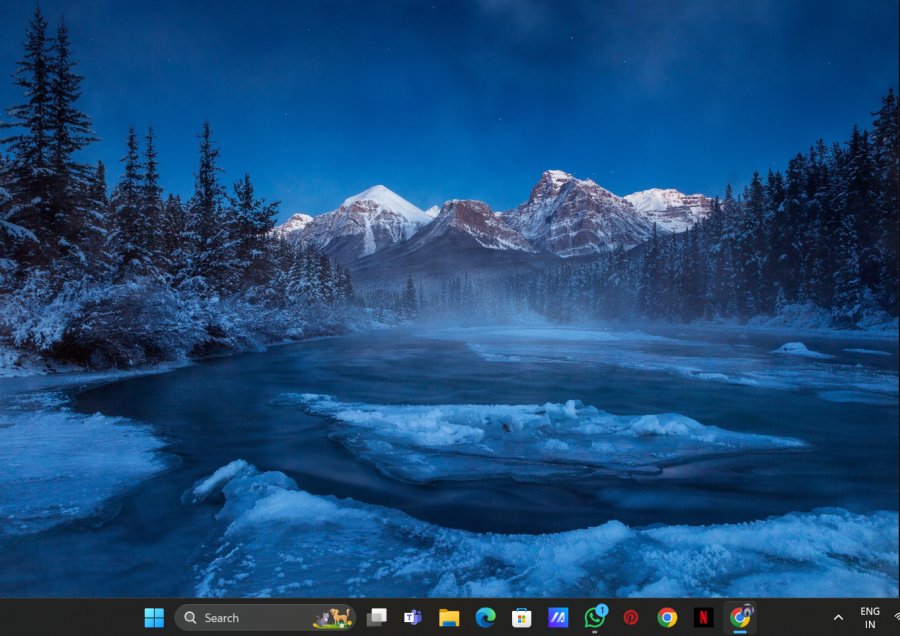The width and height of the screenshot is (900, 636).
Task: Switch to active Chrome window with profile badge
Action: pos(740,618)
